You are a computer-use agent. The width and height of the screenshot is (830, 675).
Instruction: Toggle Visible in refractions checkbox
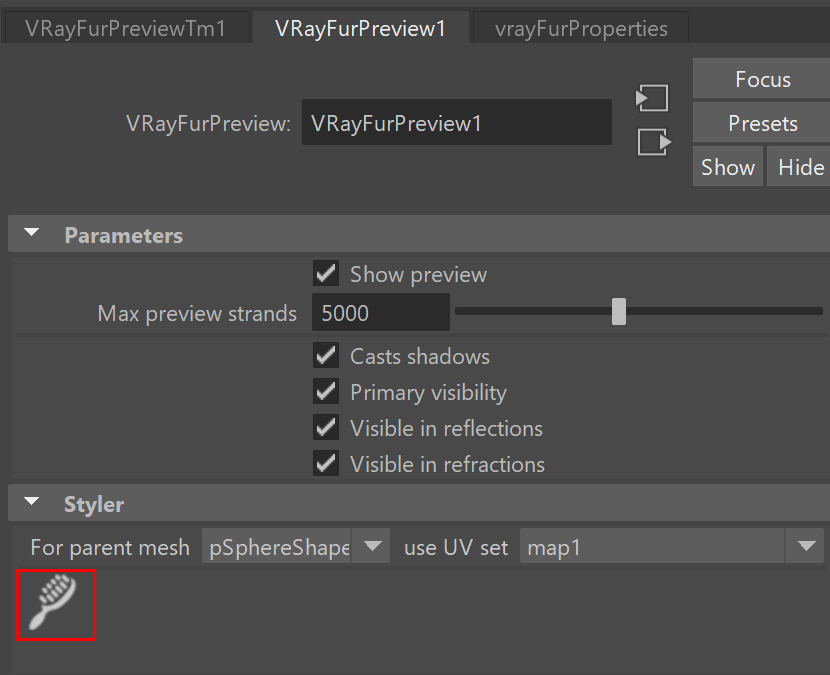tap(326, 464)
